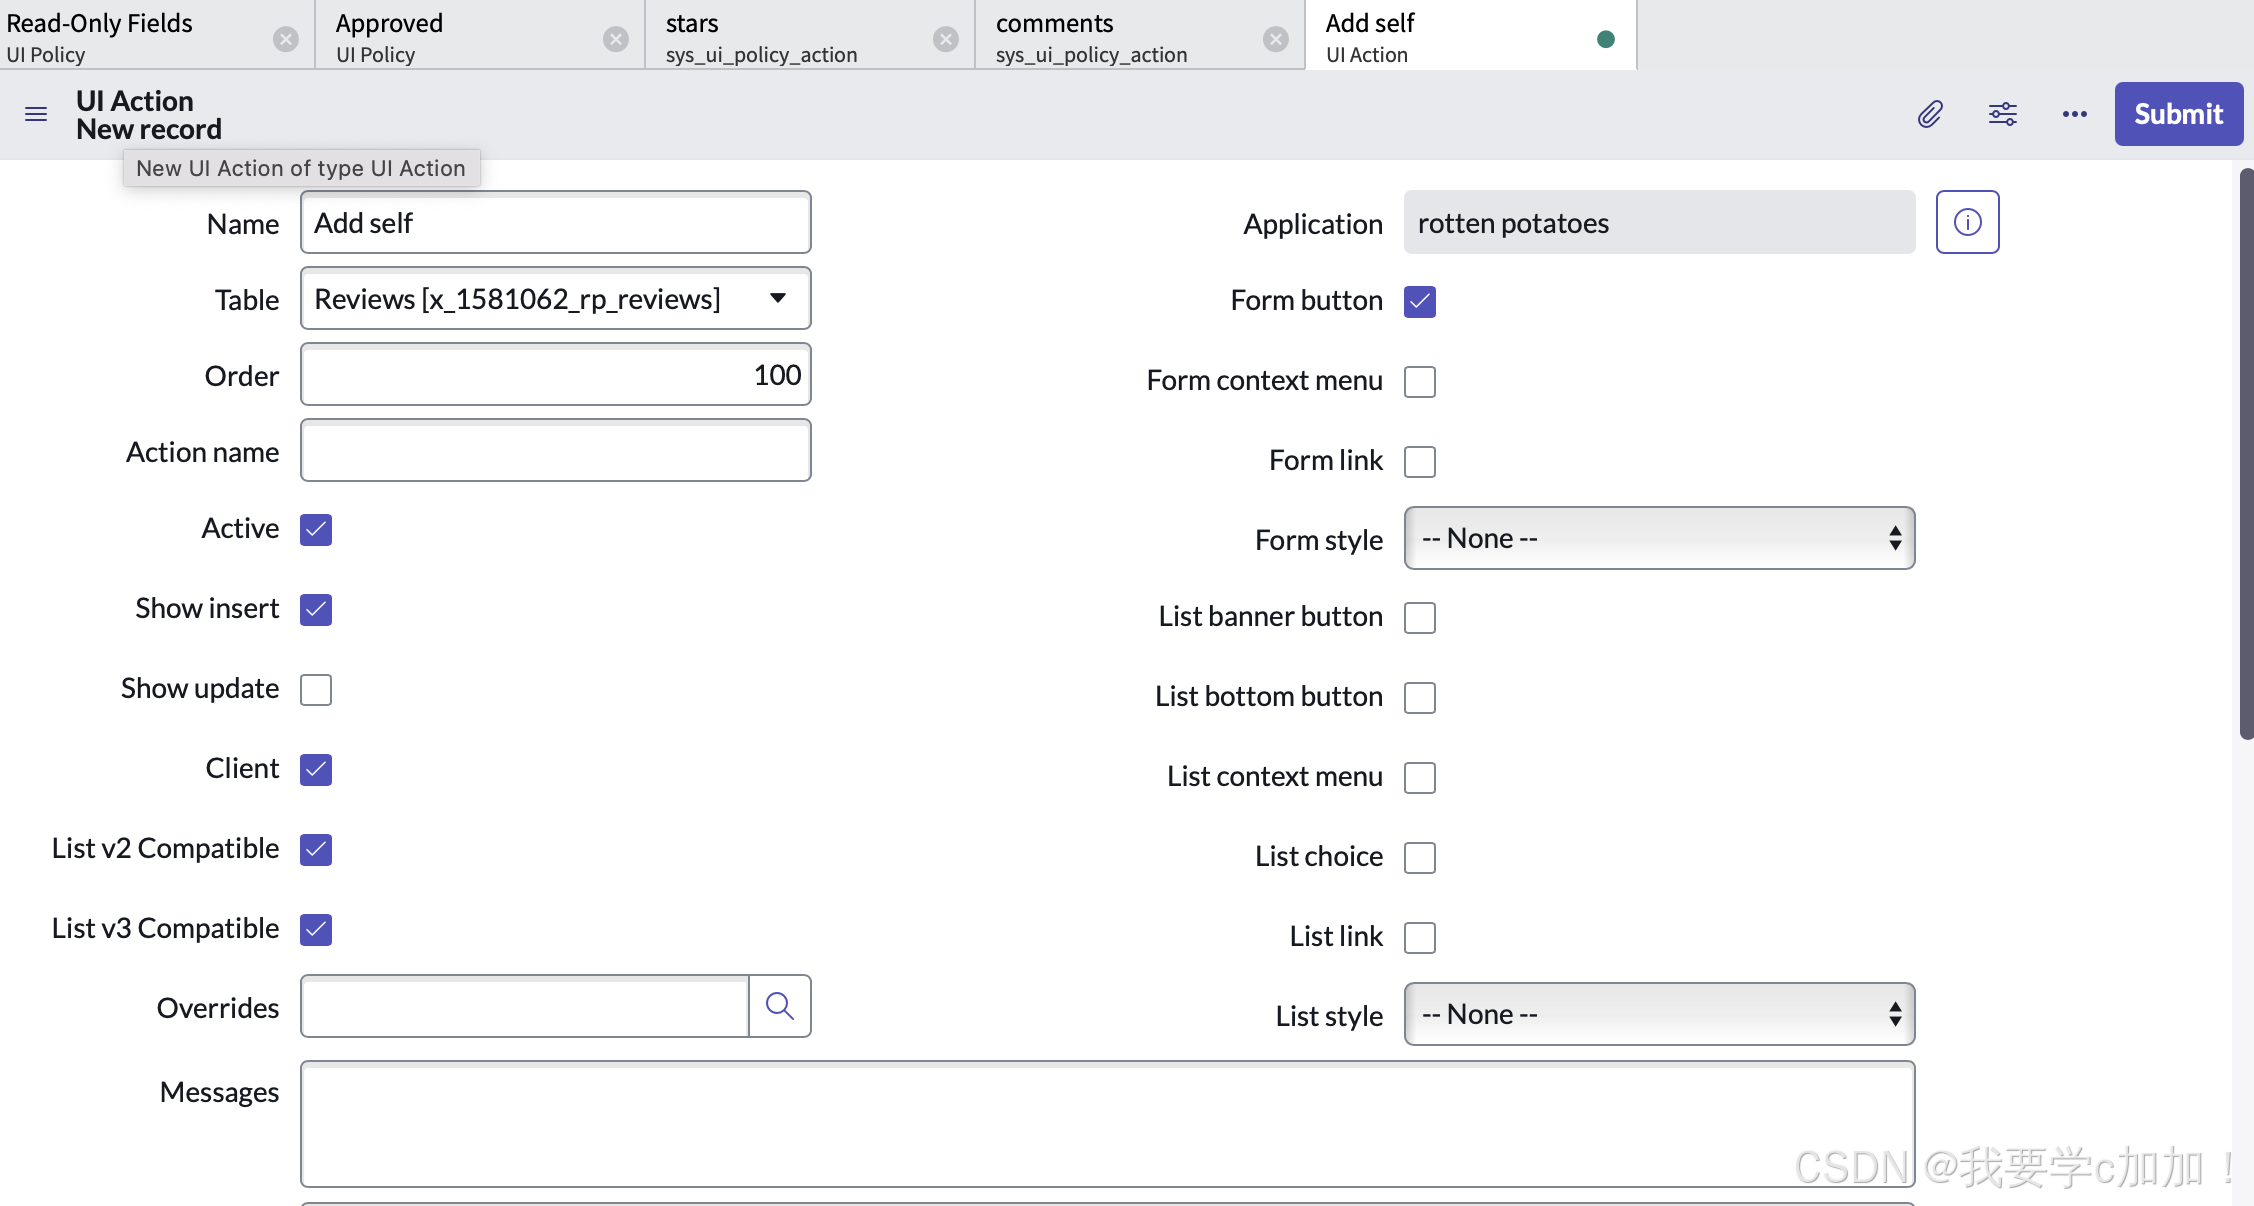This screenshot has width=2254, height=1206.
Task: Open the hamburger form context menu
Action: 36,114
